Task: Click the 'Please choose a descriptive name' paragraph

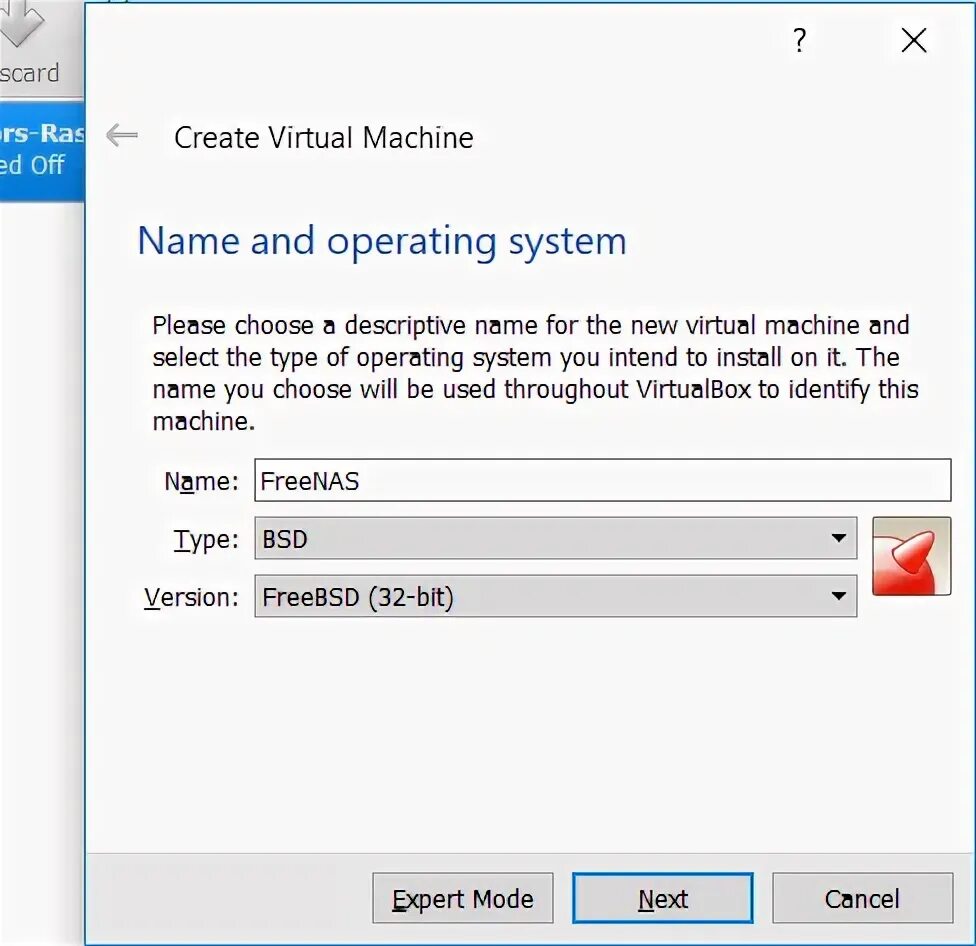Action: coord(535,373)
